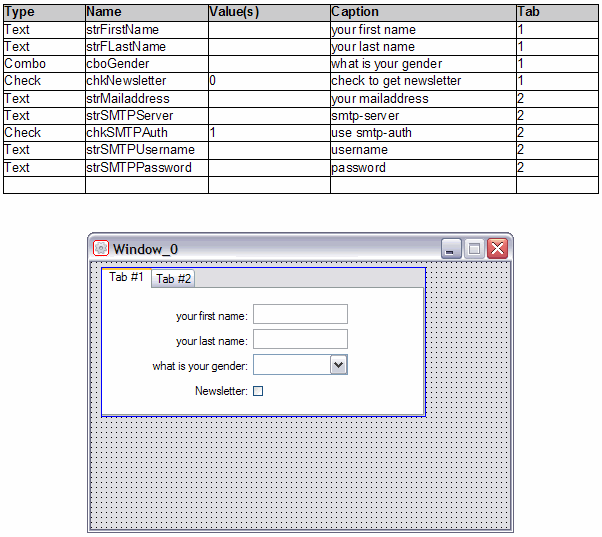Click the Caption column header
This screenshot has width=602, height=537.
tap(423, 12)
